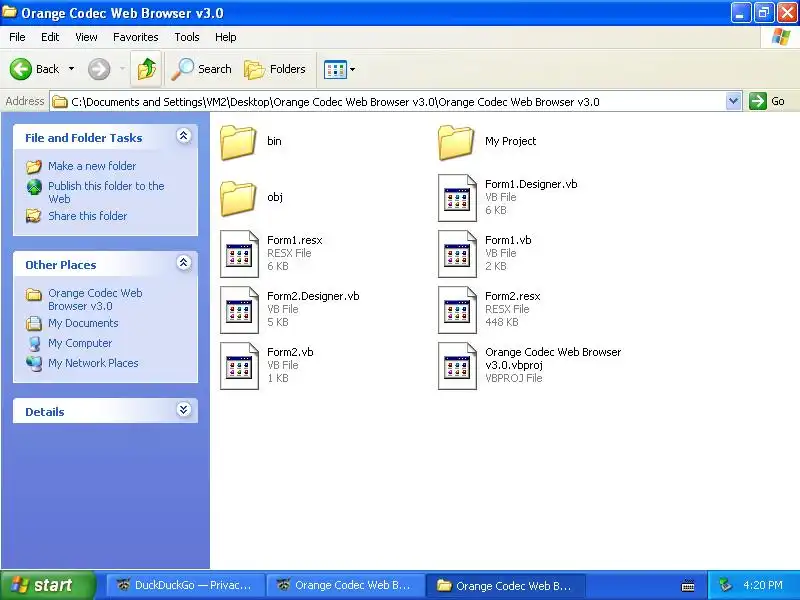Screen dimensions: 800x600
Task: Go to Orange Codec Web Browser v3.0 in Other Places
Action: click(95, 299)
